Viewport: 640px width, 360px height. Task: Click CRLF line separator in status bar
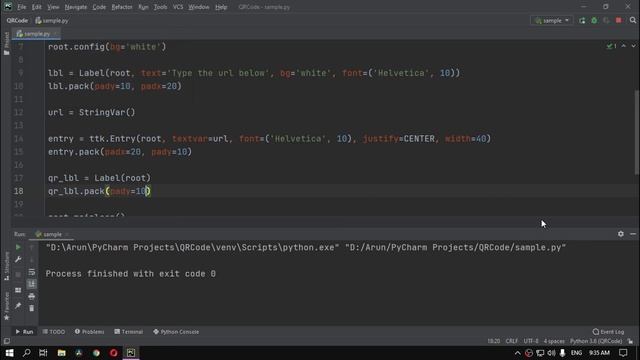[511, 341]
